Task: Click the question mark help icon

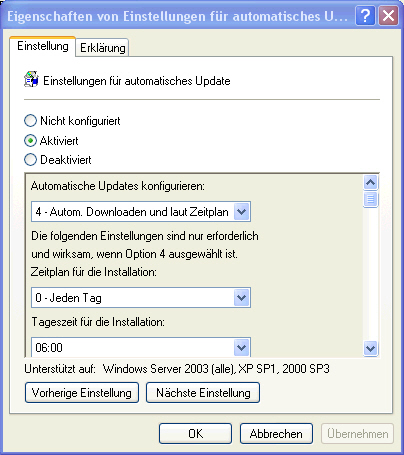Action: point(366,15)
